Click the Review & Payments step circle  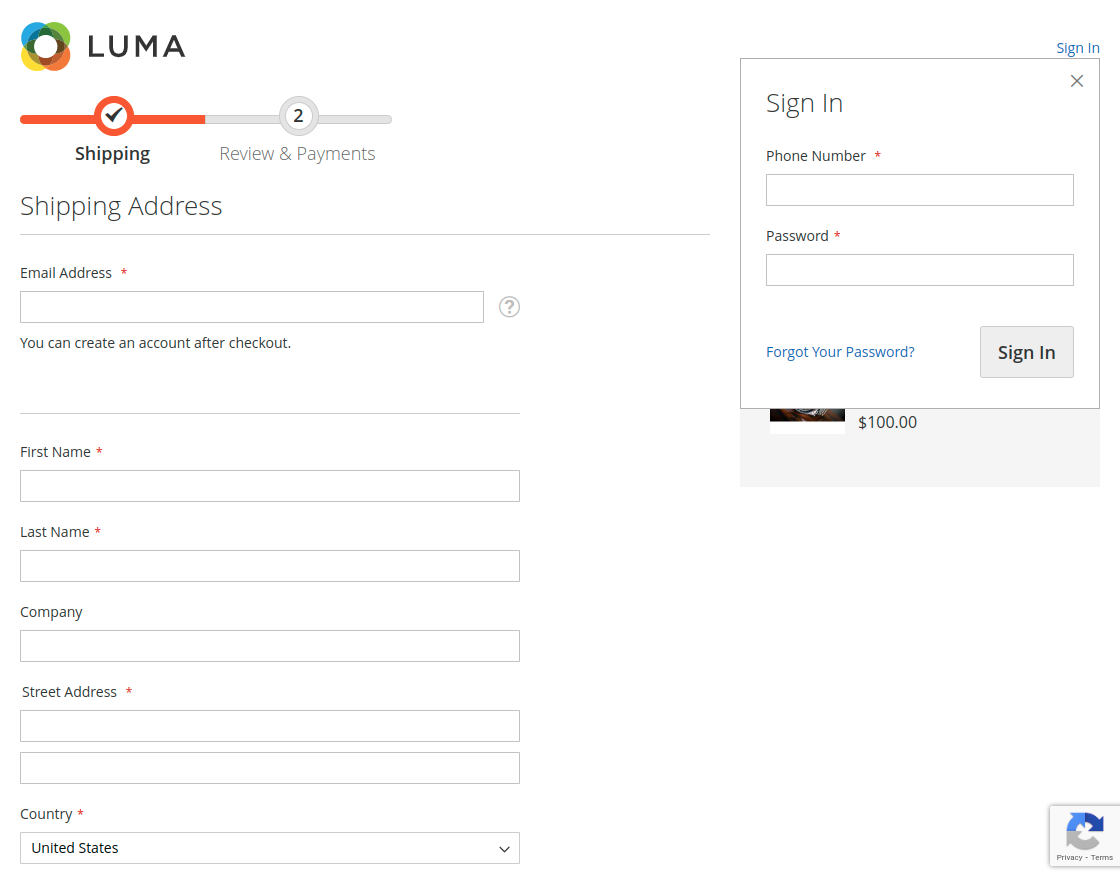point(298,115)
